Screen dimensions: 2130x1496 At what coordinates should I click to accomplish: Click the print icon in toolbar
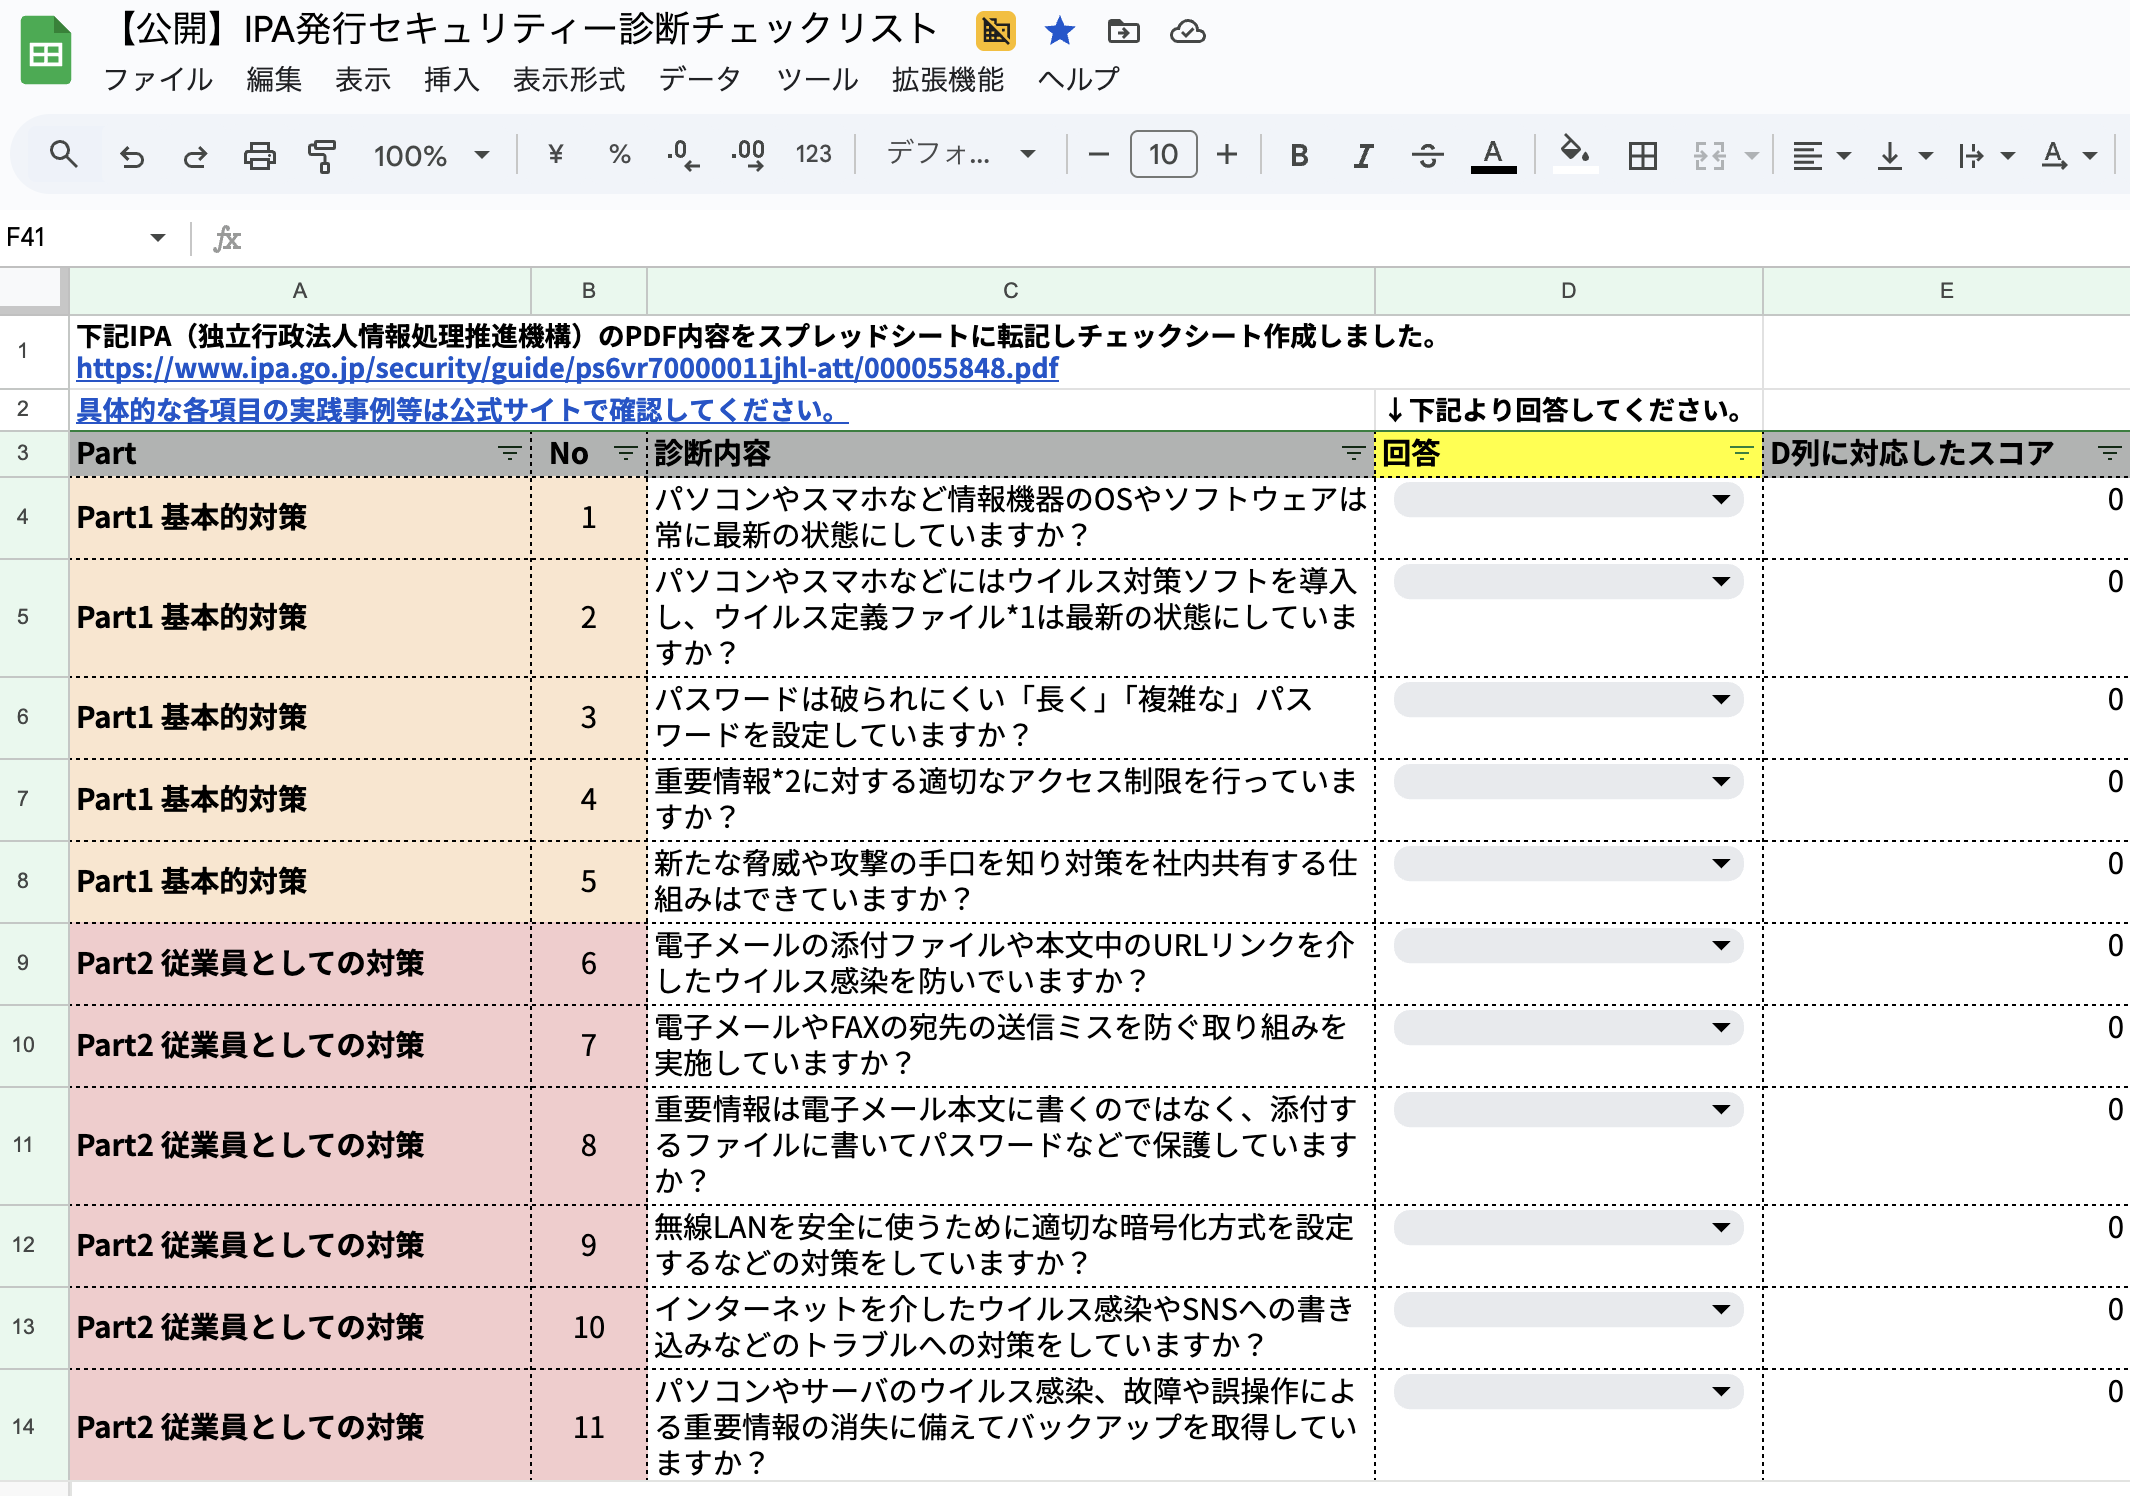259,155
